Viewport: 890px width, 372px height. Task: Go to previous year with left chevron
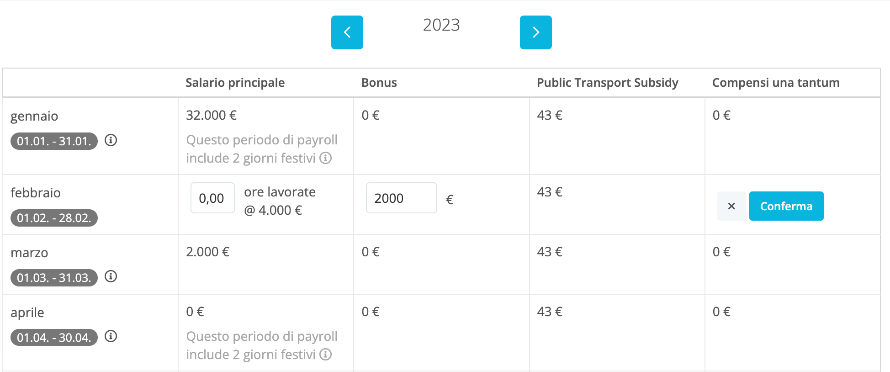(x=347, y=32)
